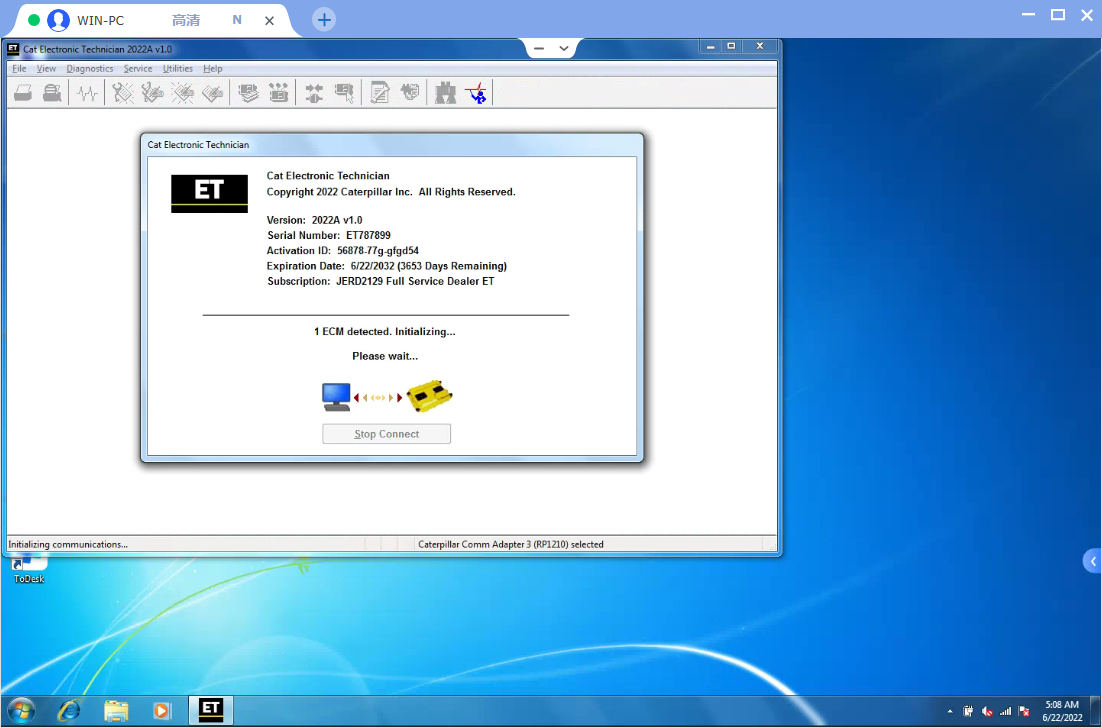Open the Diagnostics menu

(x=90, y=69)
